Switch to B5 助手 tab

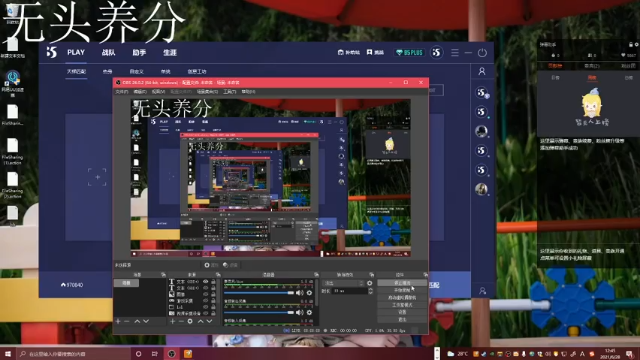coord(139,53)
